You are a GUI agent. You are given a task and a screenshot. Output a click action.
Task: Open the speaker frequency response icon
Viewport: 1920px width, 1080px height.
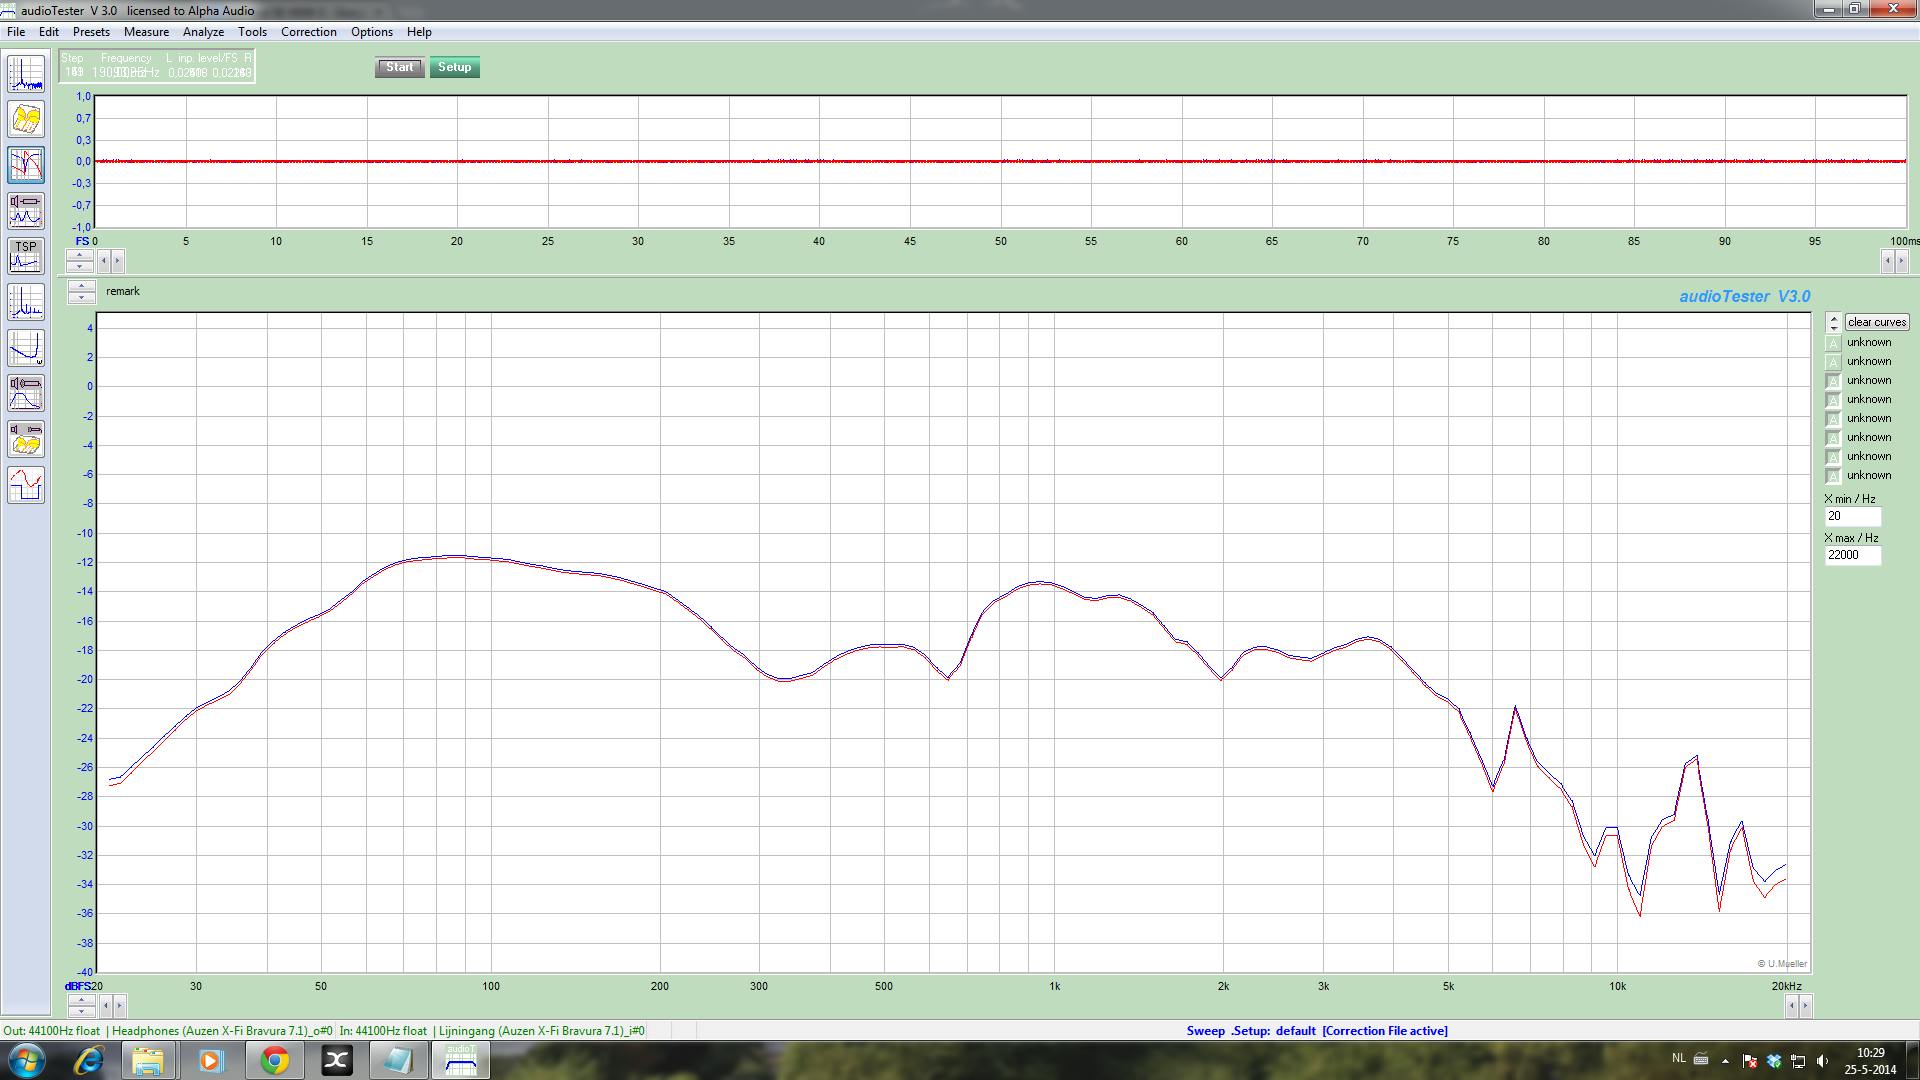pos(26,393)
